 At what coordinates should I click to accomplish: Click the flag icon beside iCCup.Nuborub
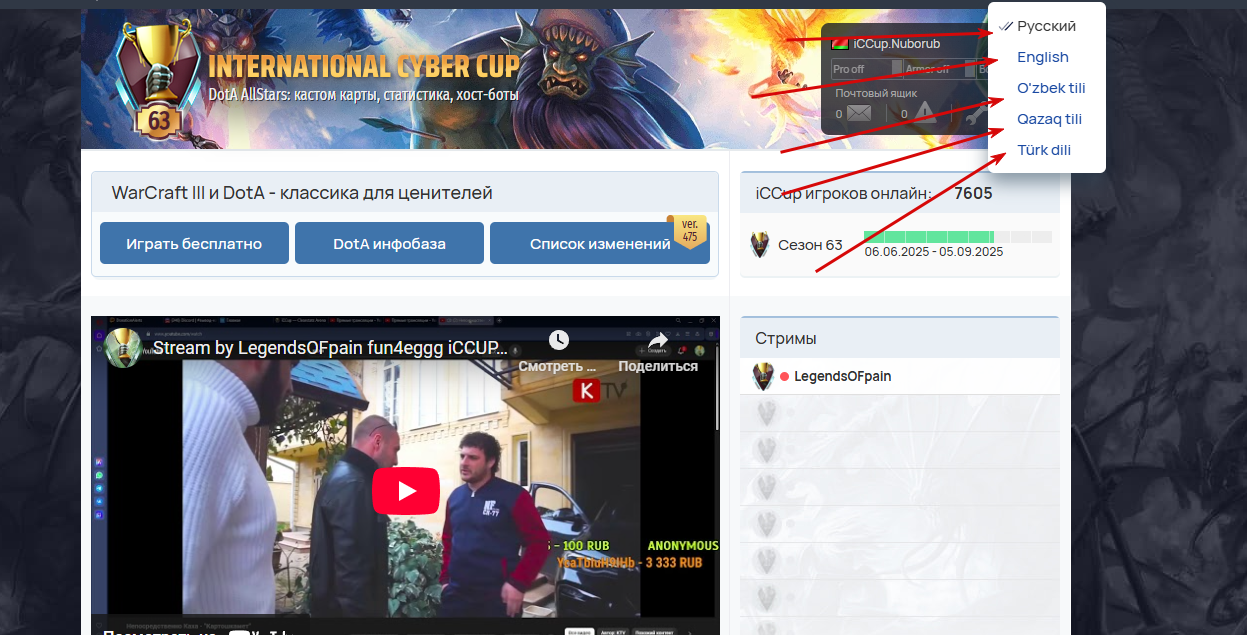coord(840,44)
